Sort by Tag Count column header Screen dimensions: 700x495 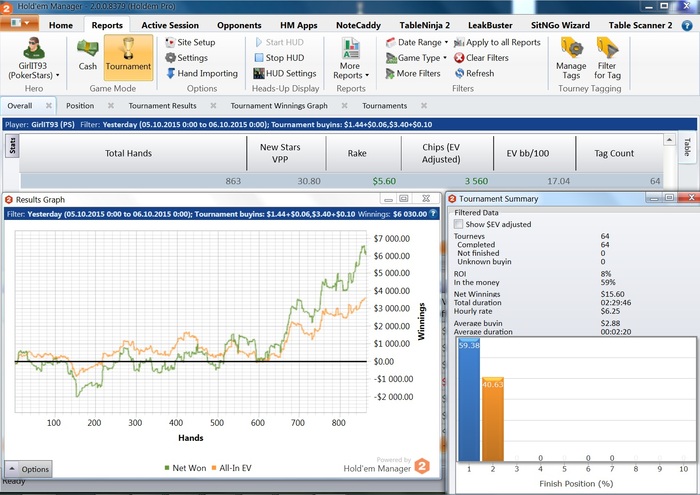point(620,153)
